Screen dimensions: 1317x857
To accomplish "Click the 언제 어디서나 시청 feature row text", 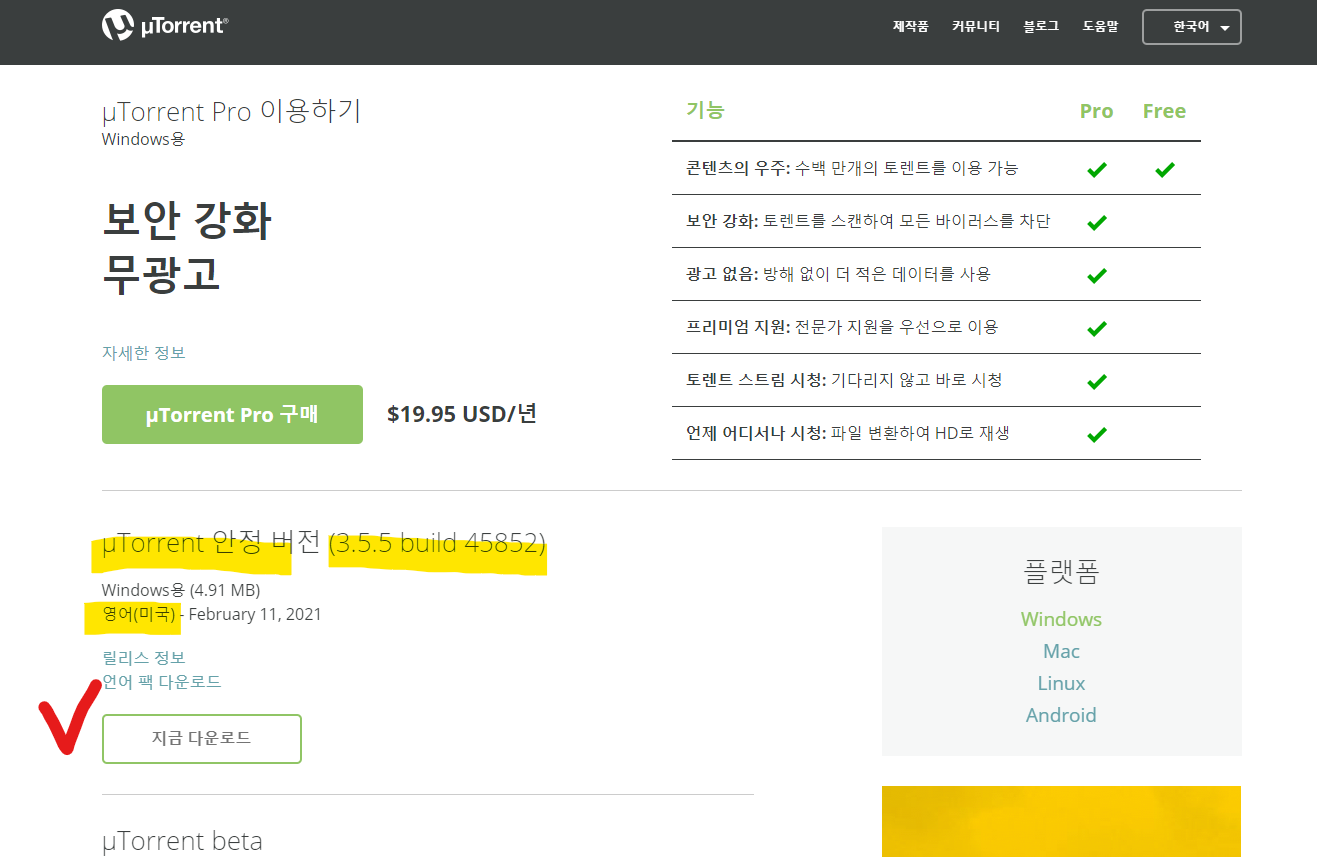I will click(848, 433).
